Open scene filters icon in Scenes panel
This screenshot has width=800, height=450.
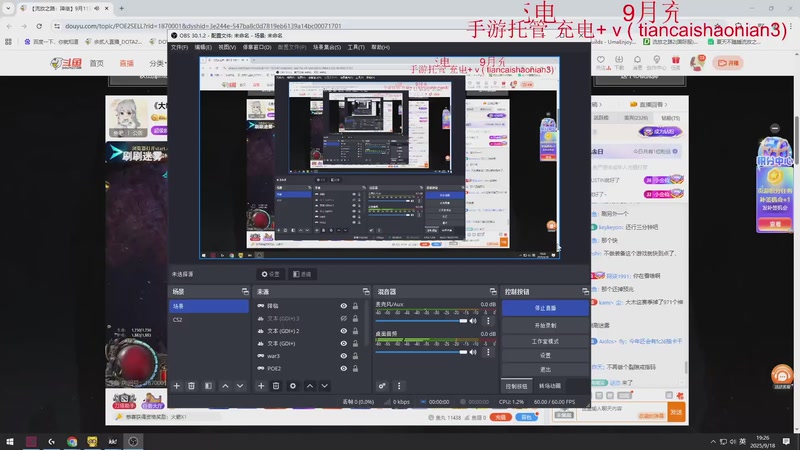(x=208, y=386)
